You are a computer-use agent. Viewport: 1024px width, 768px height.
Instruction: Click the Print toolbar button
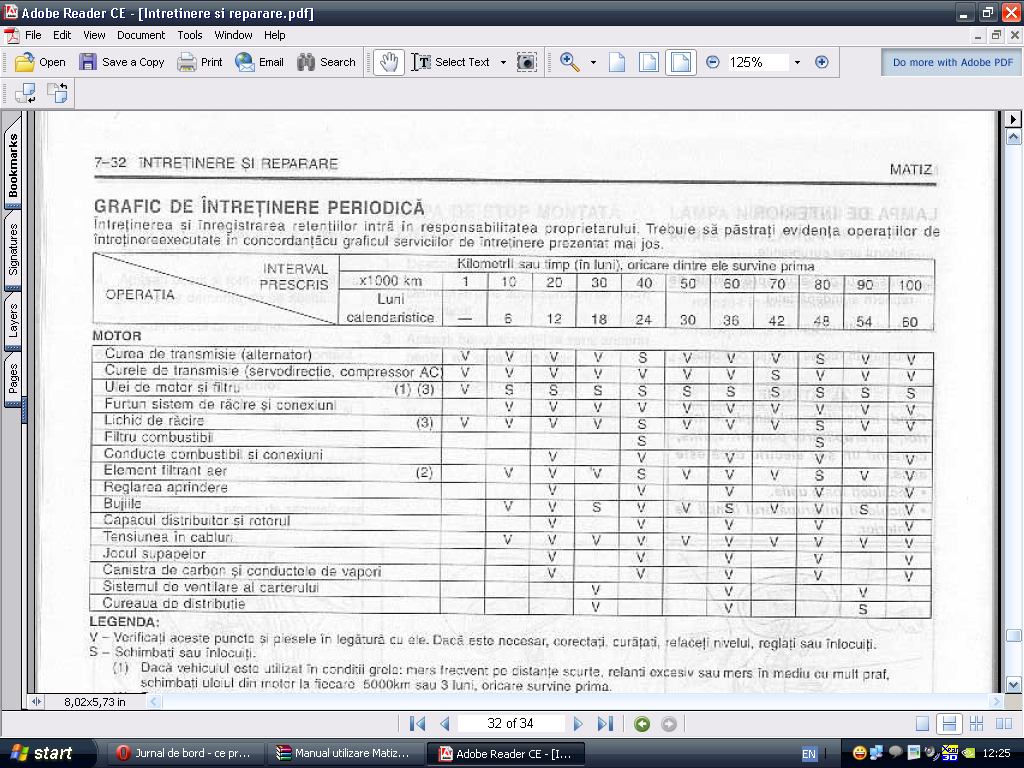pyautogui.click(x=200, y=62)
